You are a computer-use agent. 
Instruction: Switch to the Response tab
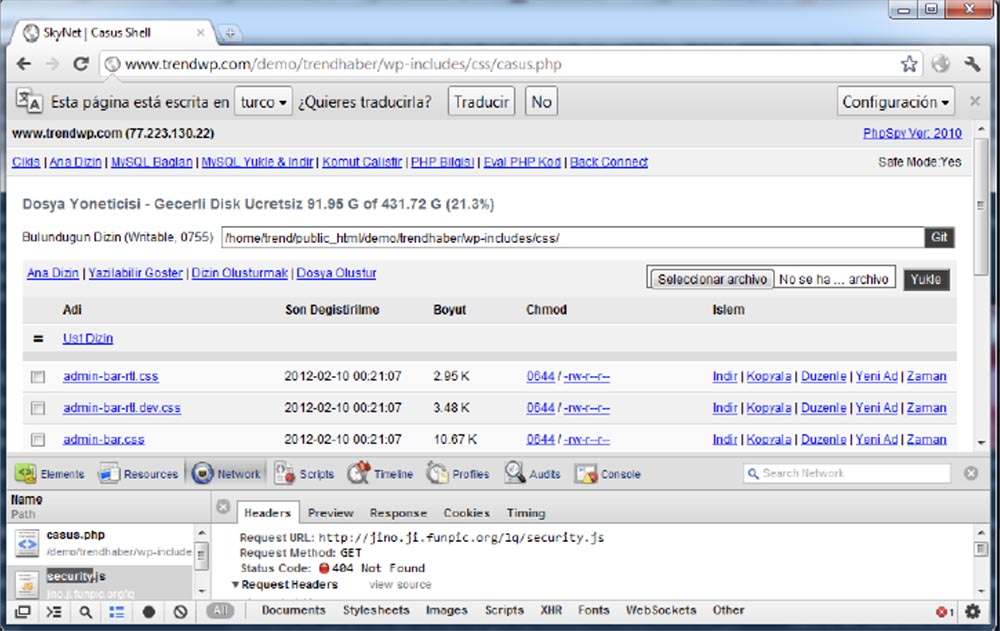tap(398, 513)
